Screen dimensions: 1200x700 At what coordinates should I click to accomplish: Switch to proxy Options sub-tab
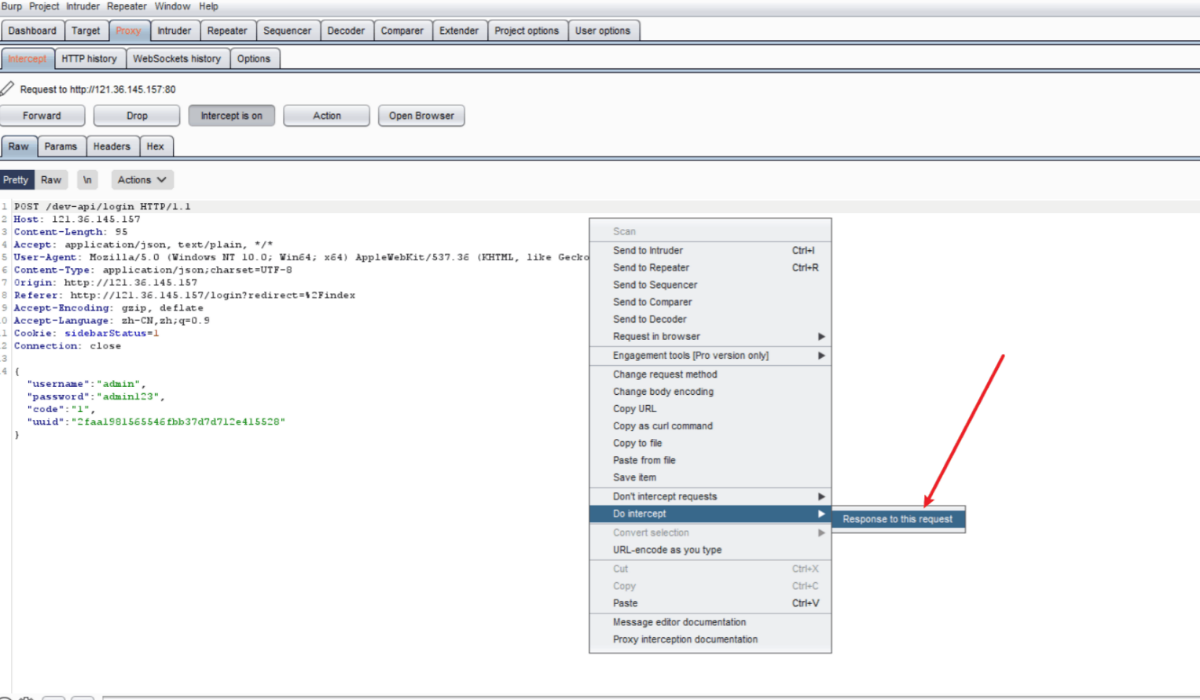[x=254, y=59]
